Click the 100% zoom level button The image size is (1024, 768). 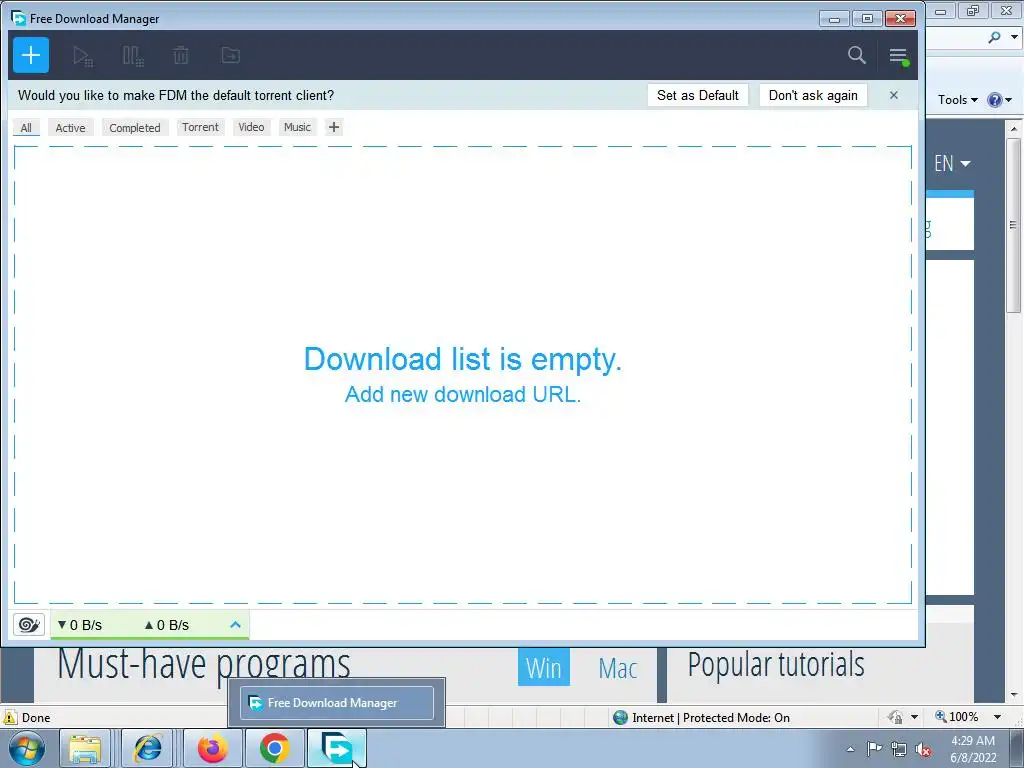tap(957, 716)
